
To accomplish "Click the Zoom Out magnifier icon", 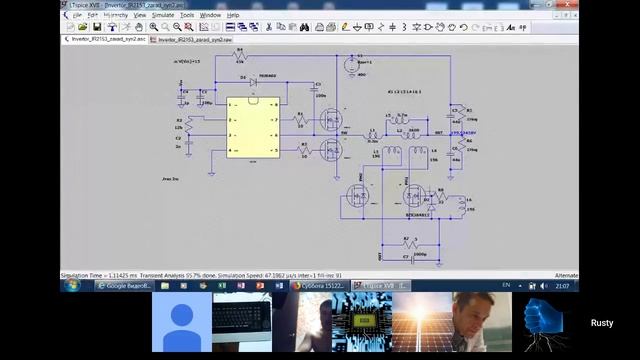I will click(x=177, y=27).
